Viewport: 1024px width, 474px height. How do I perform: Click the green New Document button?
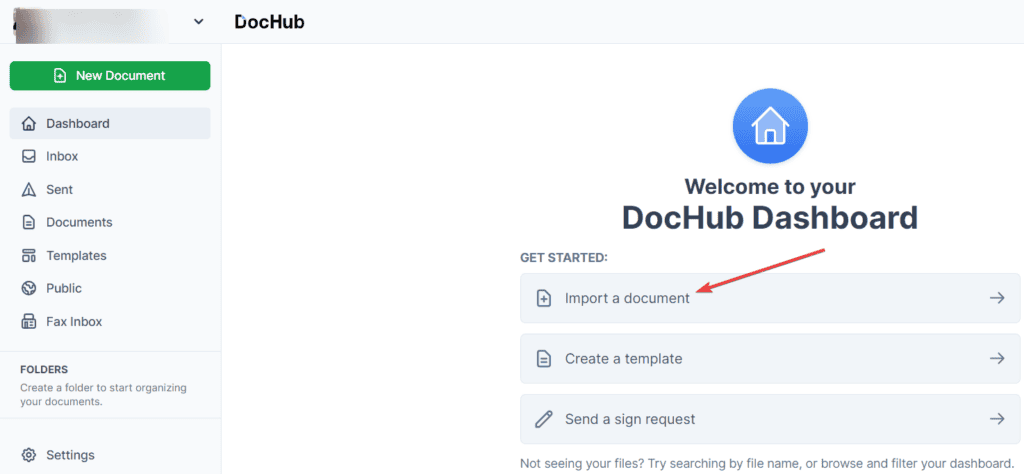coord(110,76)
